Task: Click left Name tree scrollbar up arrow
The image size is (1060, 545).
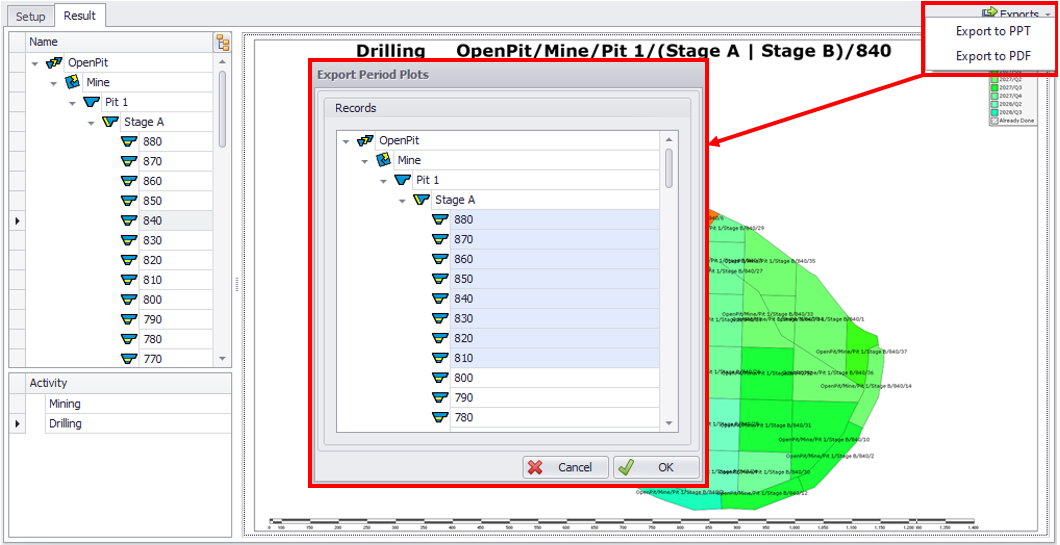Action: point(222,62)
